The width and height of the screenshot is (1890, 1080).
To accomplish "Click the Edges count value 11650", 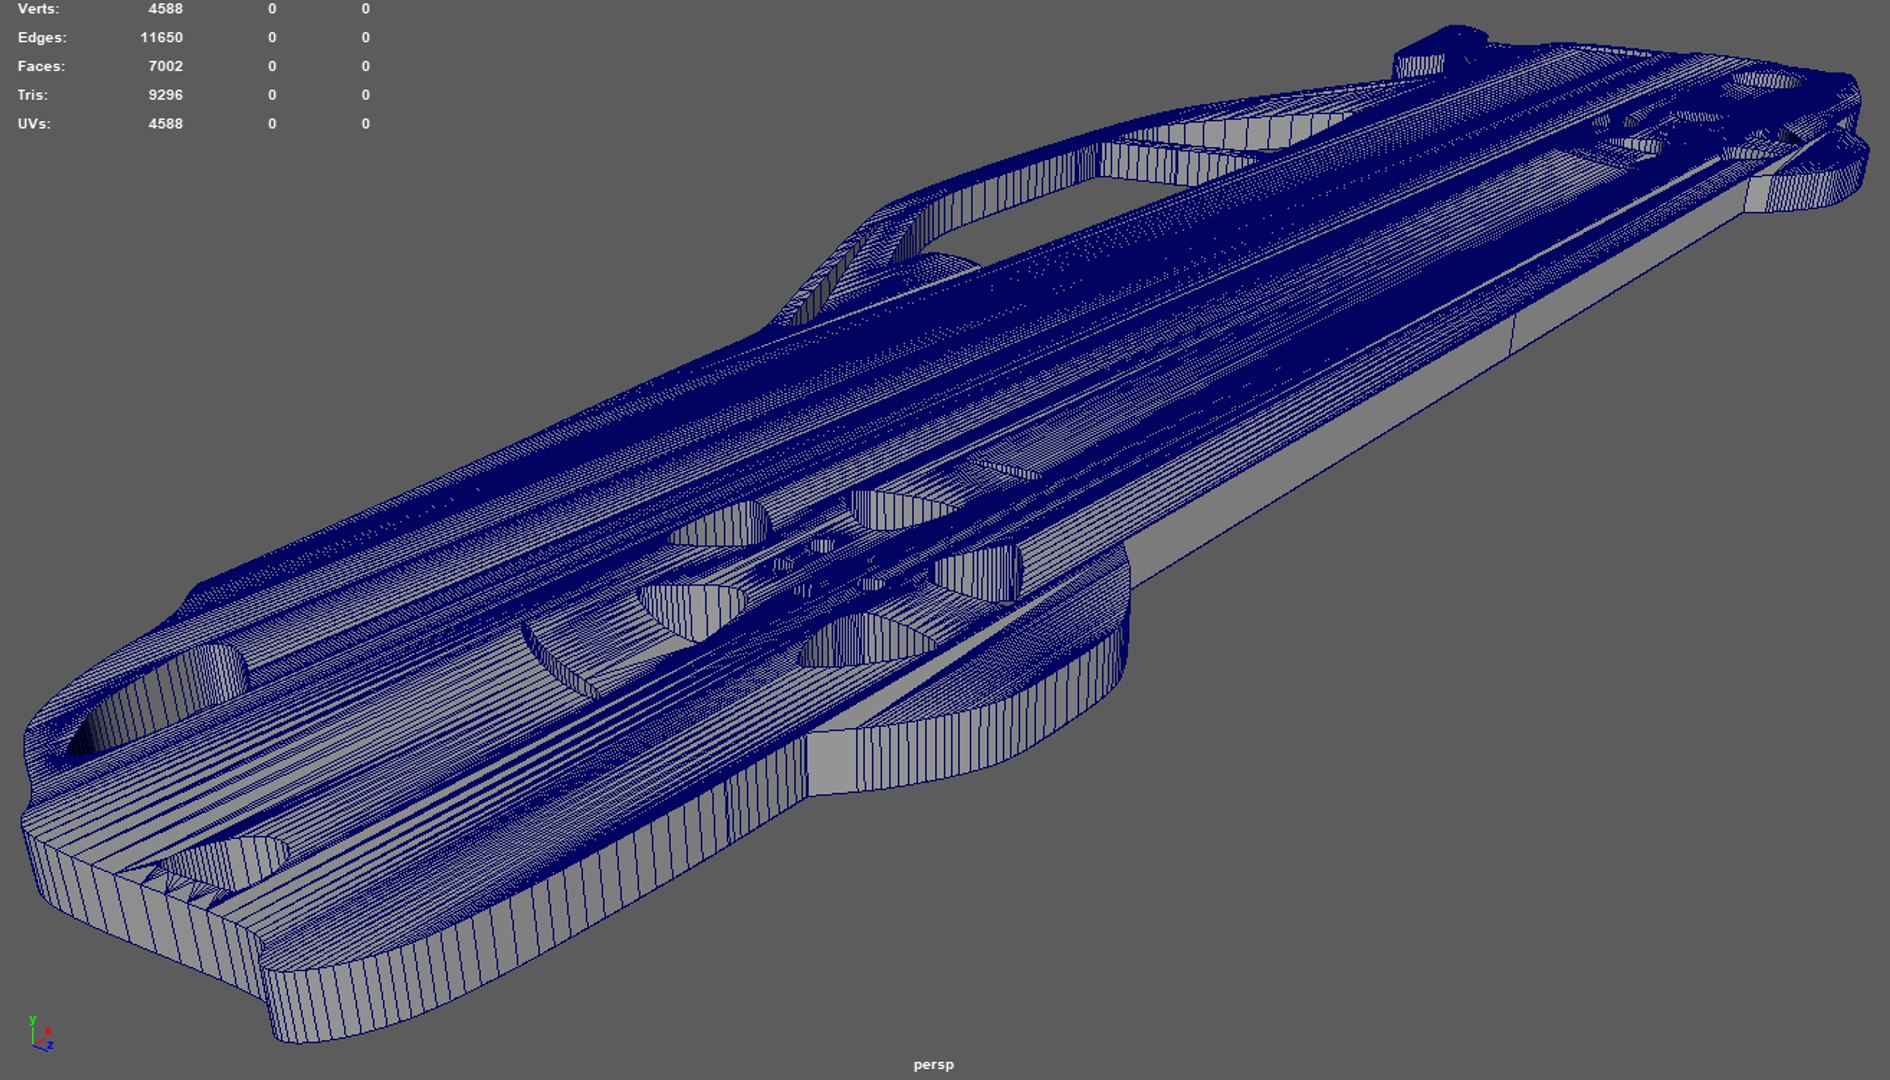I will pos(161,38).
